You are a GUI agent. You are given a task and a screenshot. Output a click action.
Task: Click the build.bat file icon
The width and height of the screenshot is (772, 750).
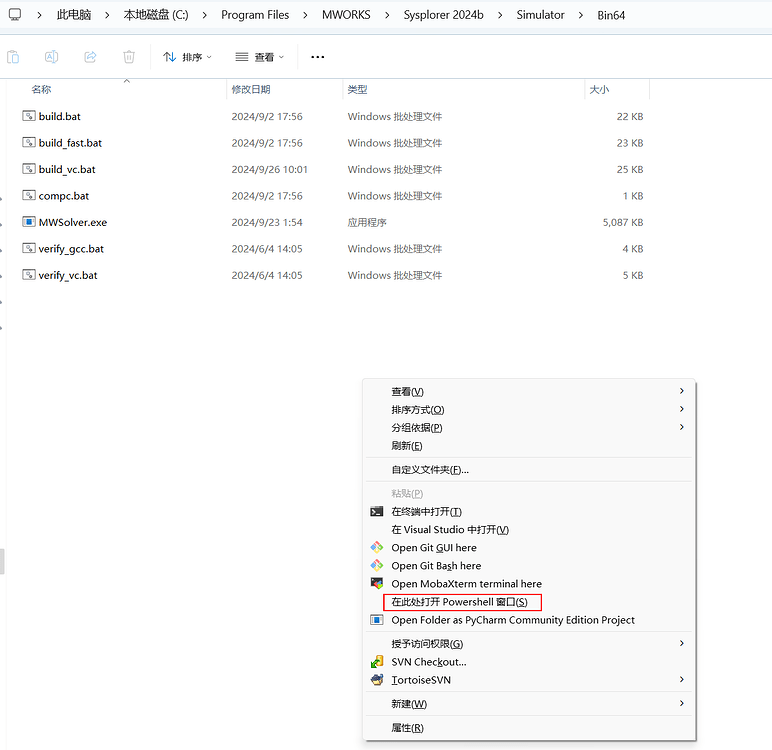29,116
